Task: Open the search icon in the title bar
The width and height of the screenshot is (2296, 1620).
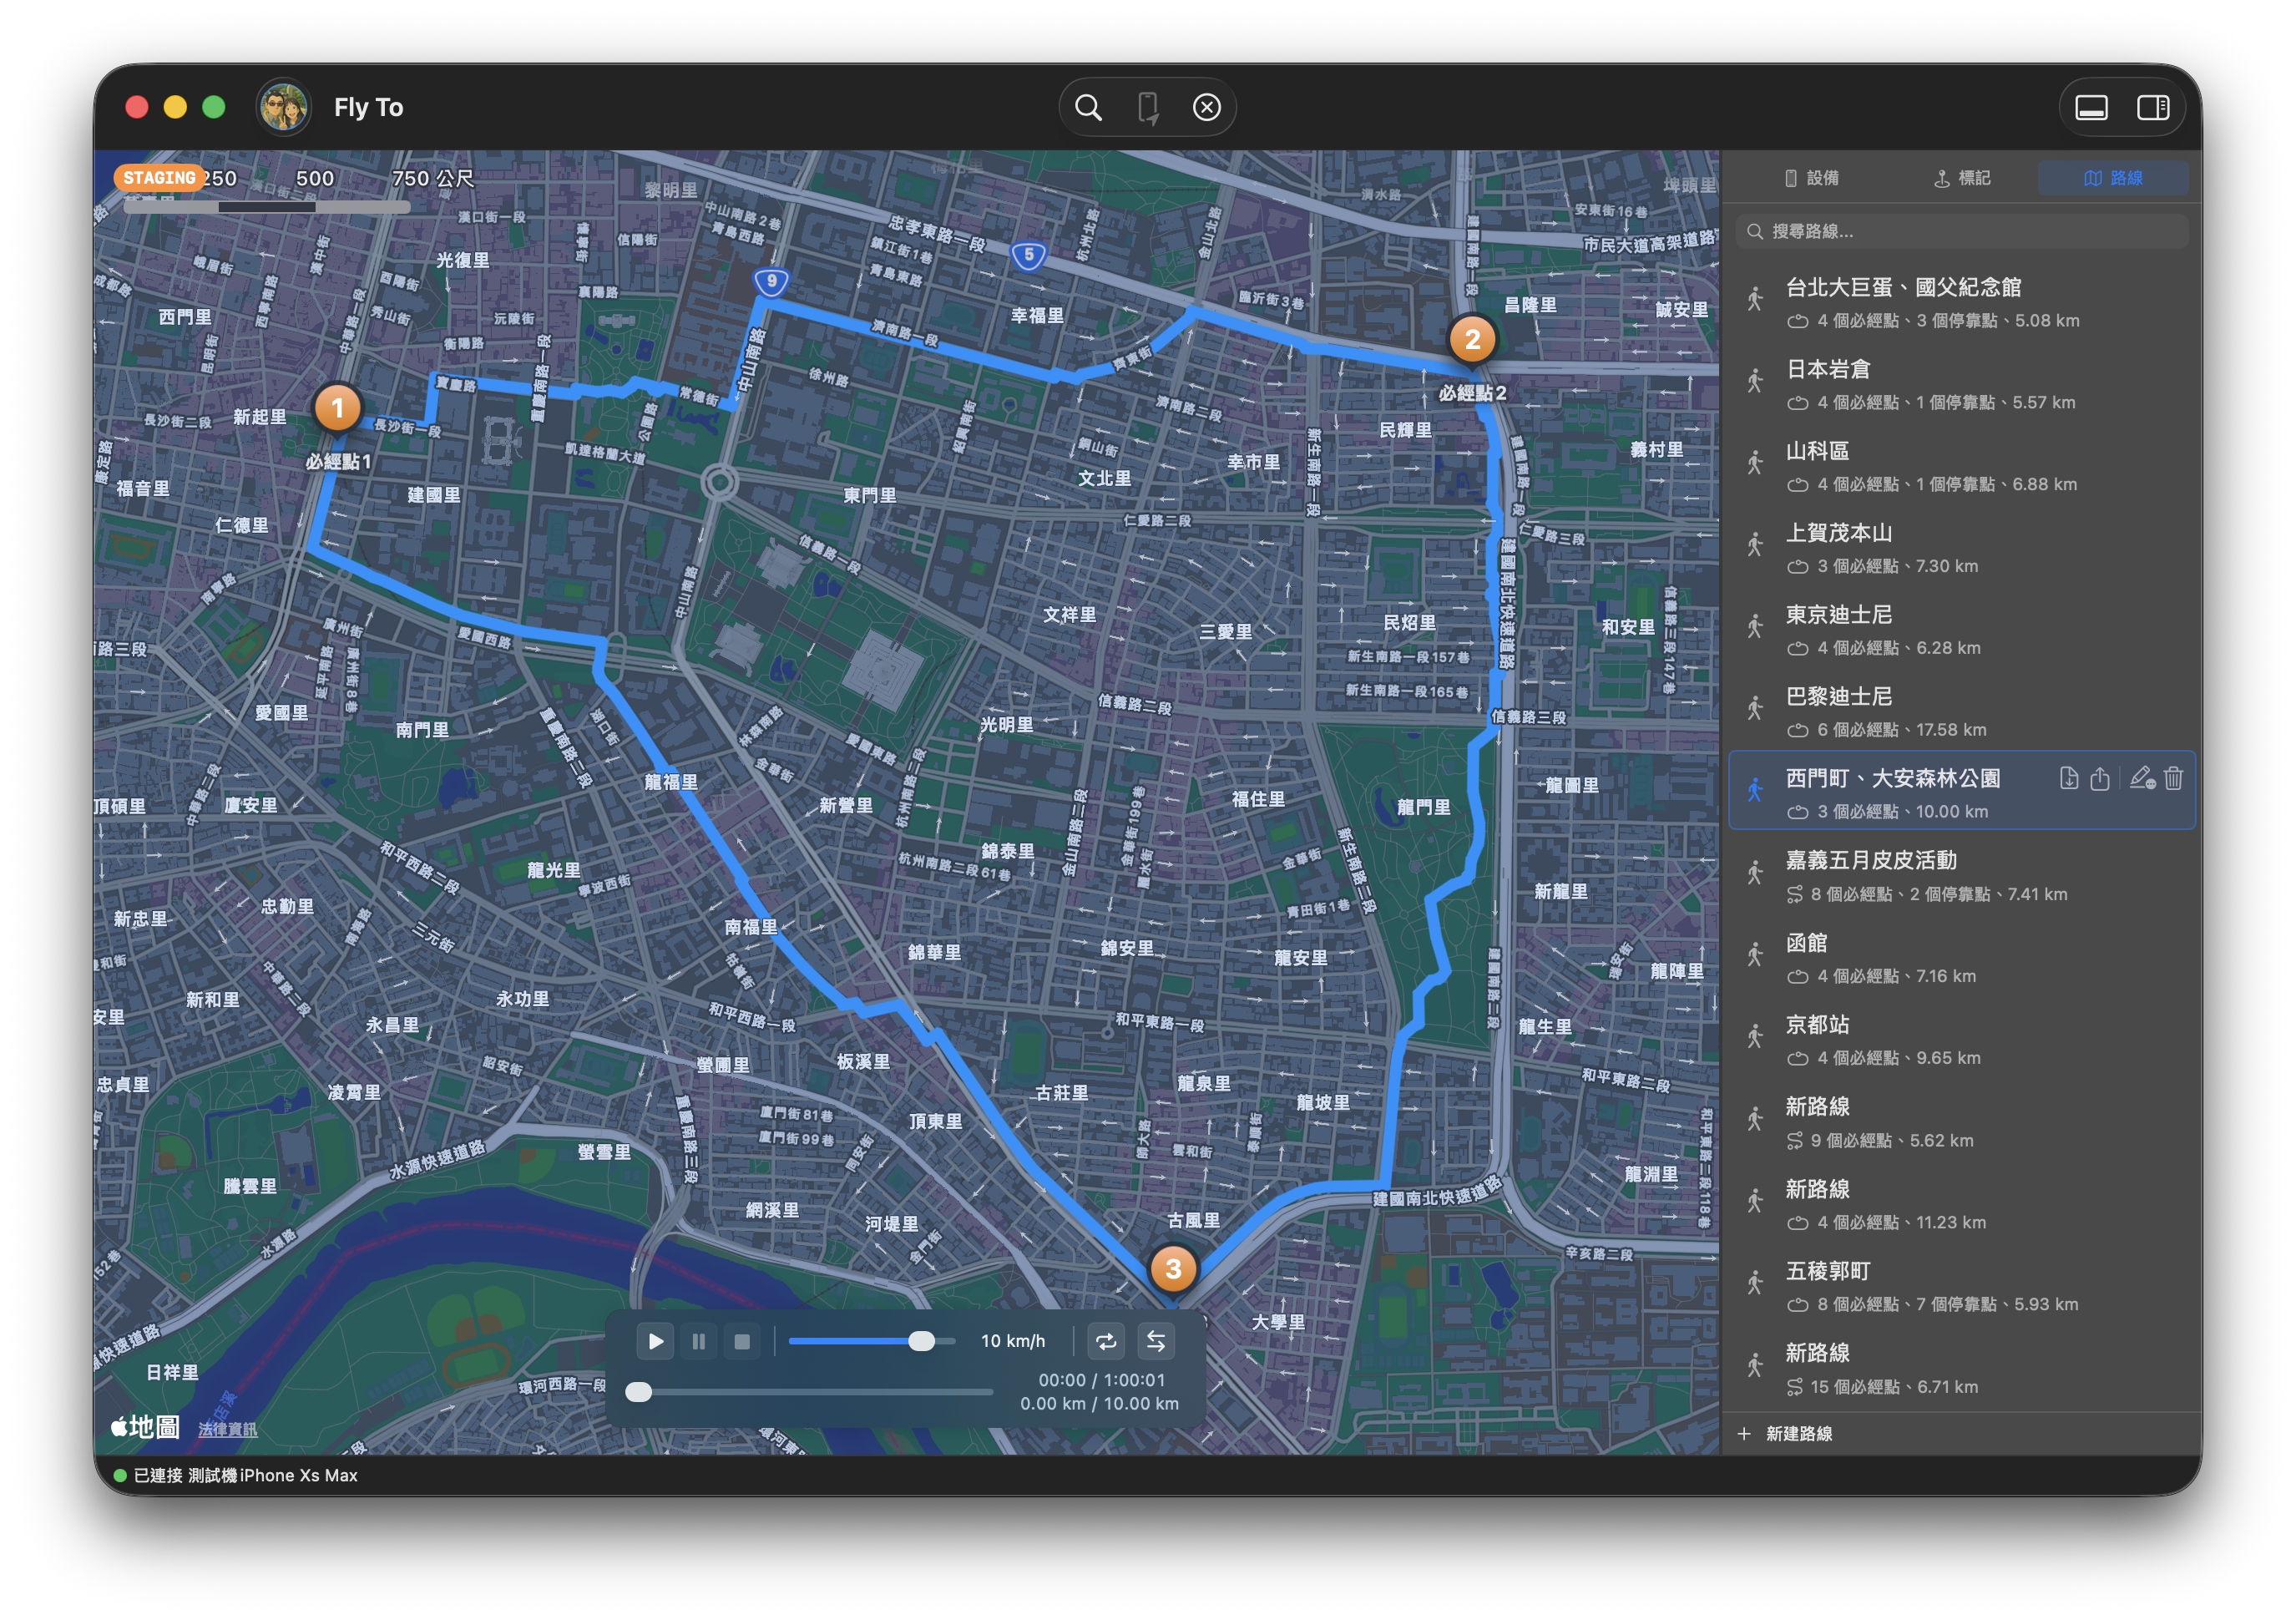Action: [x=1088, y=107]
